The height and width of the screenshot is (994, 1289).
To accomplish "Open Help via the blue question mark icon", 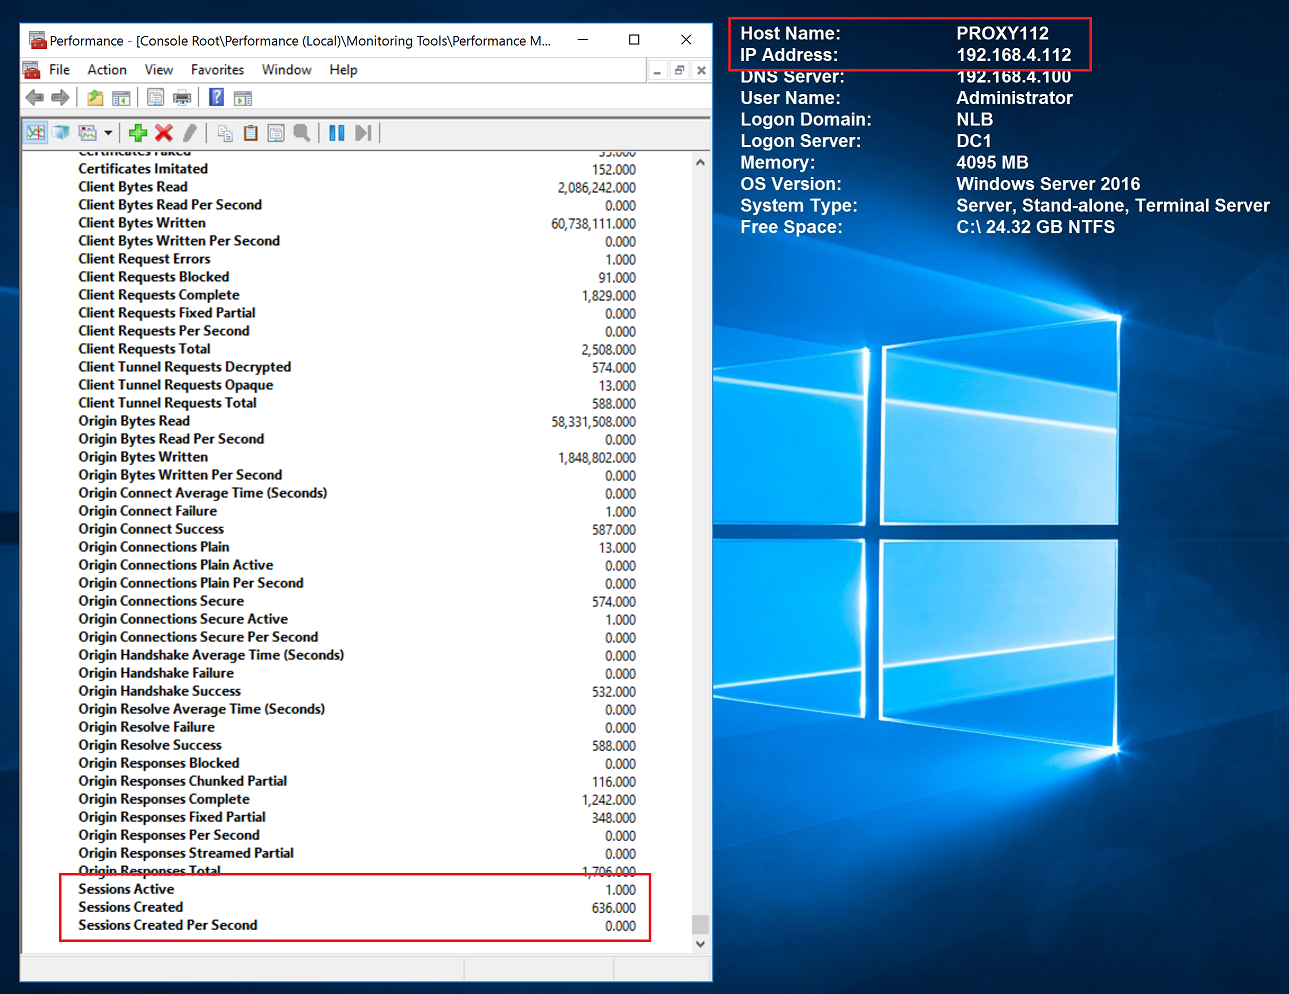I will [216, 97].
